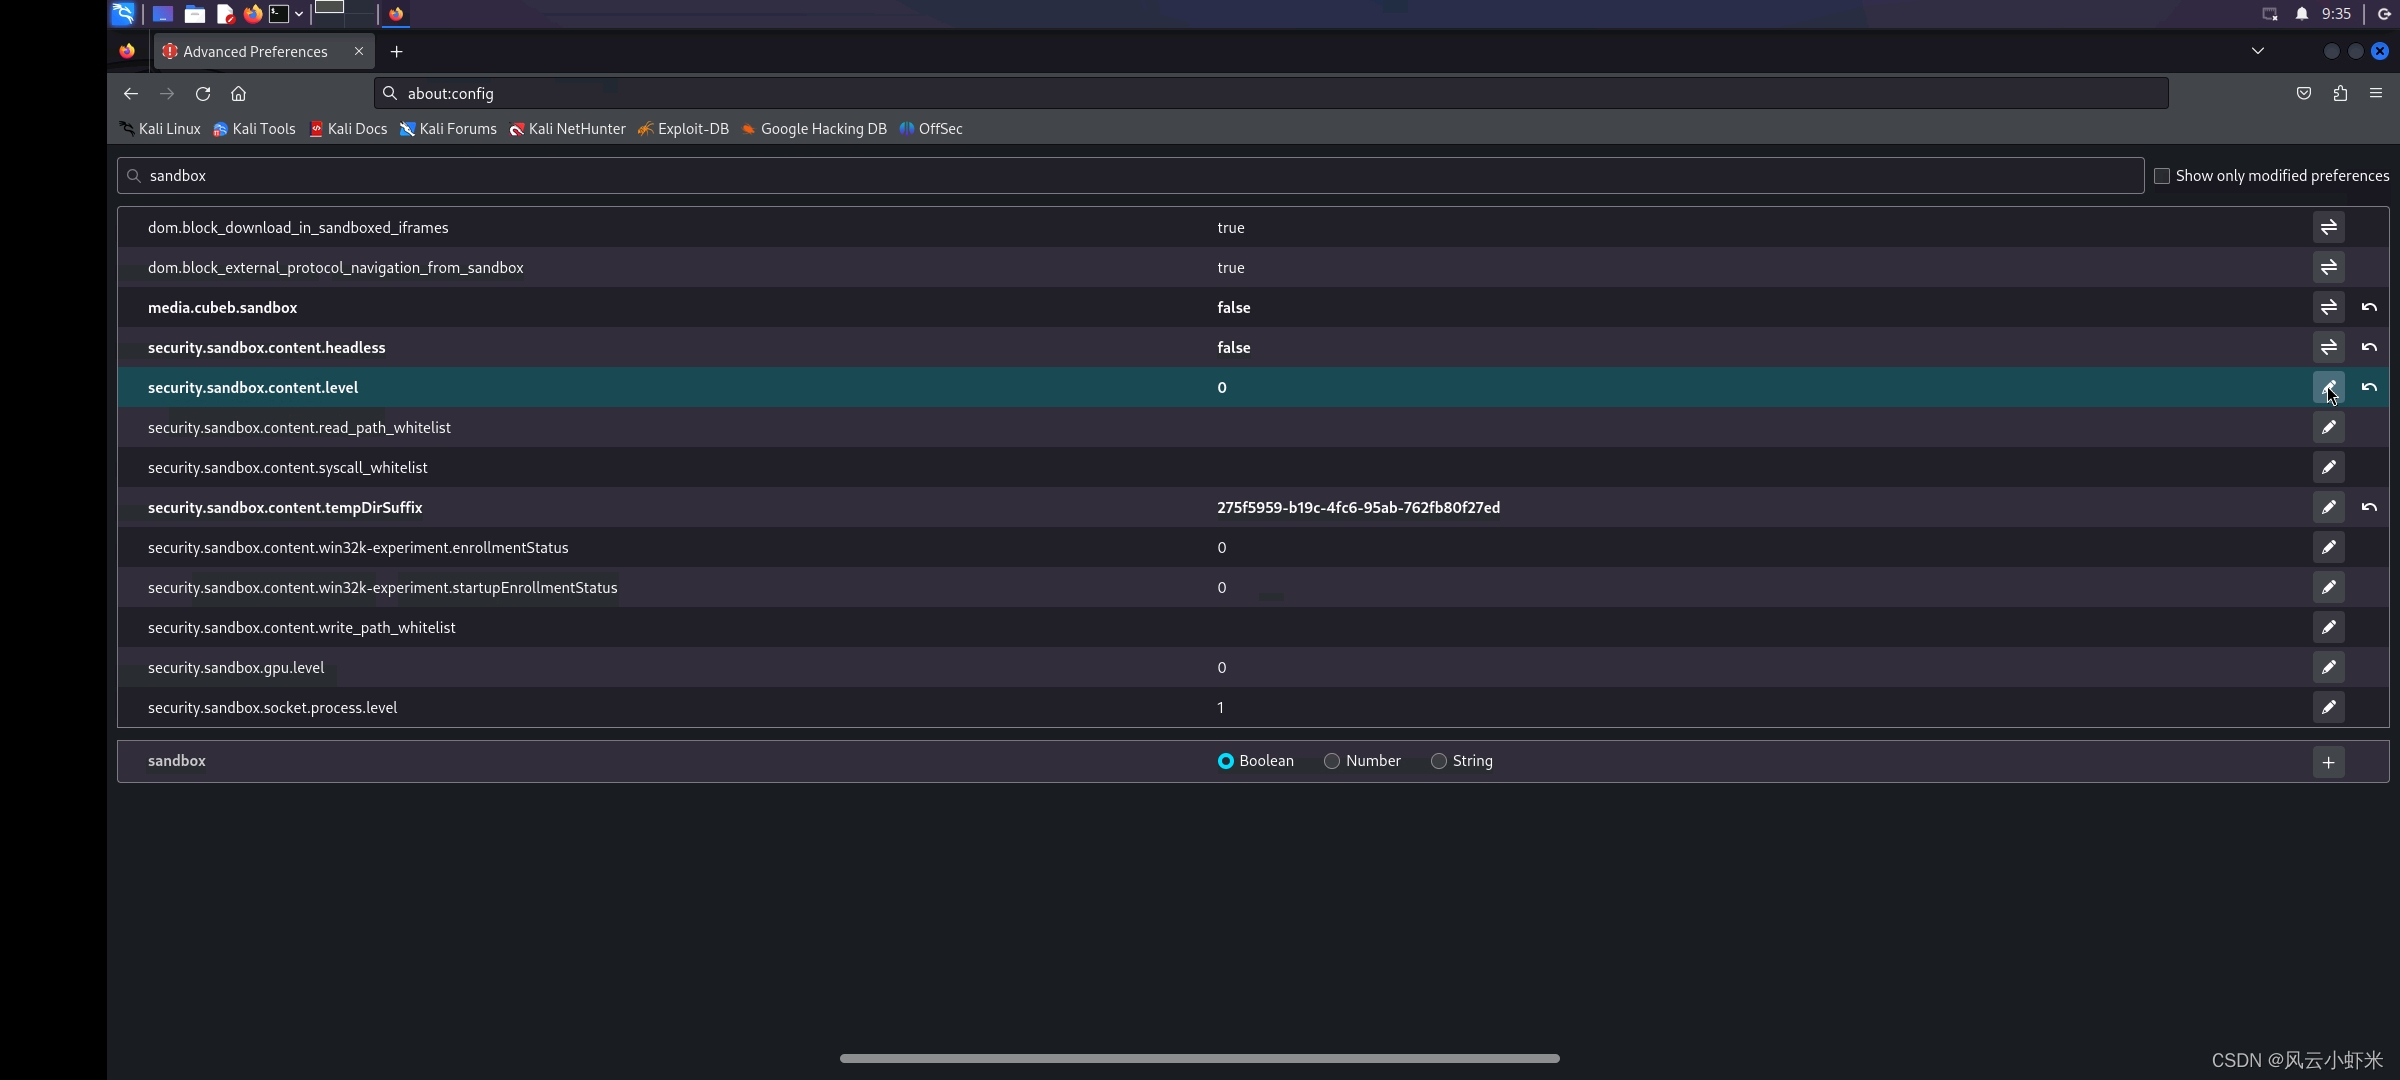Open the notifications bell icon

point(2302,14)
